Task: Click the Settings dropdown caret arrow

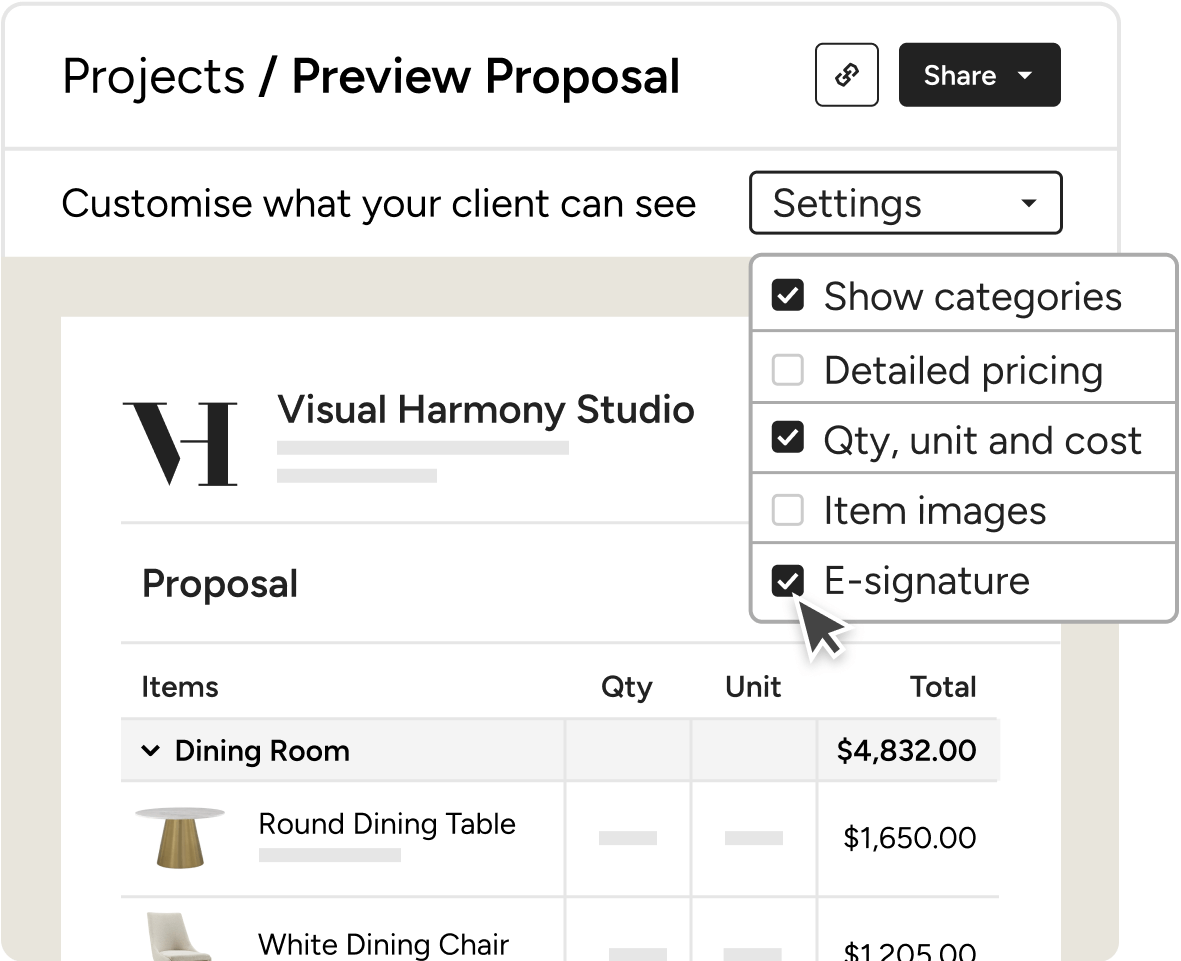Action: click(1029, 203)
